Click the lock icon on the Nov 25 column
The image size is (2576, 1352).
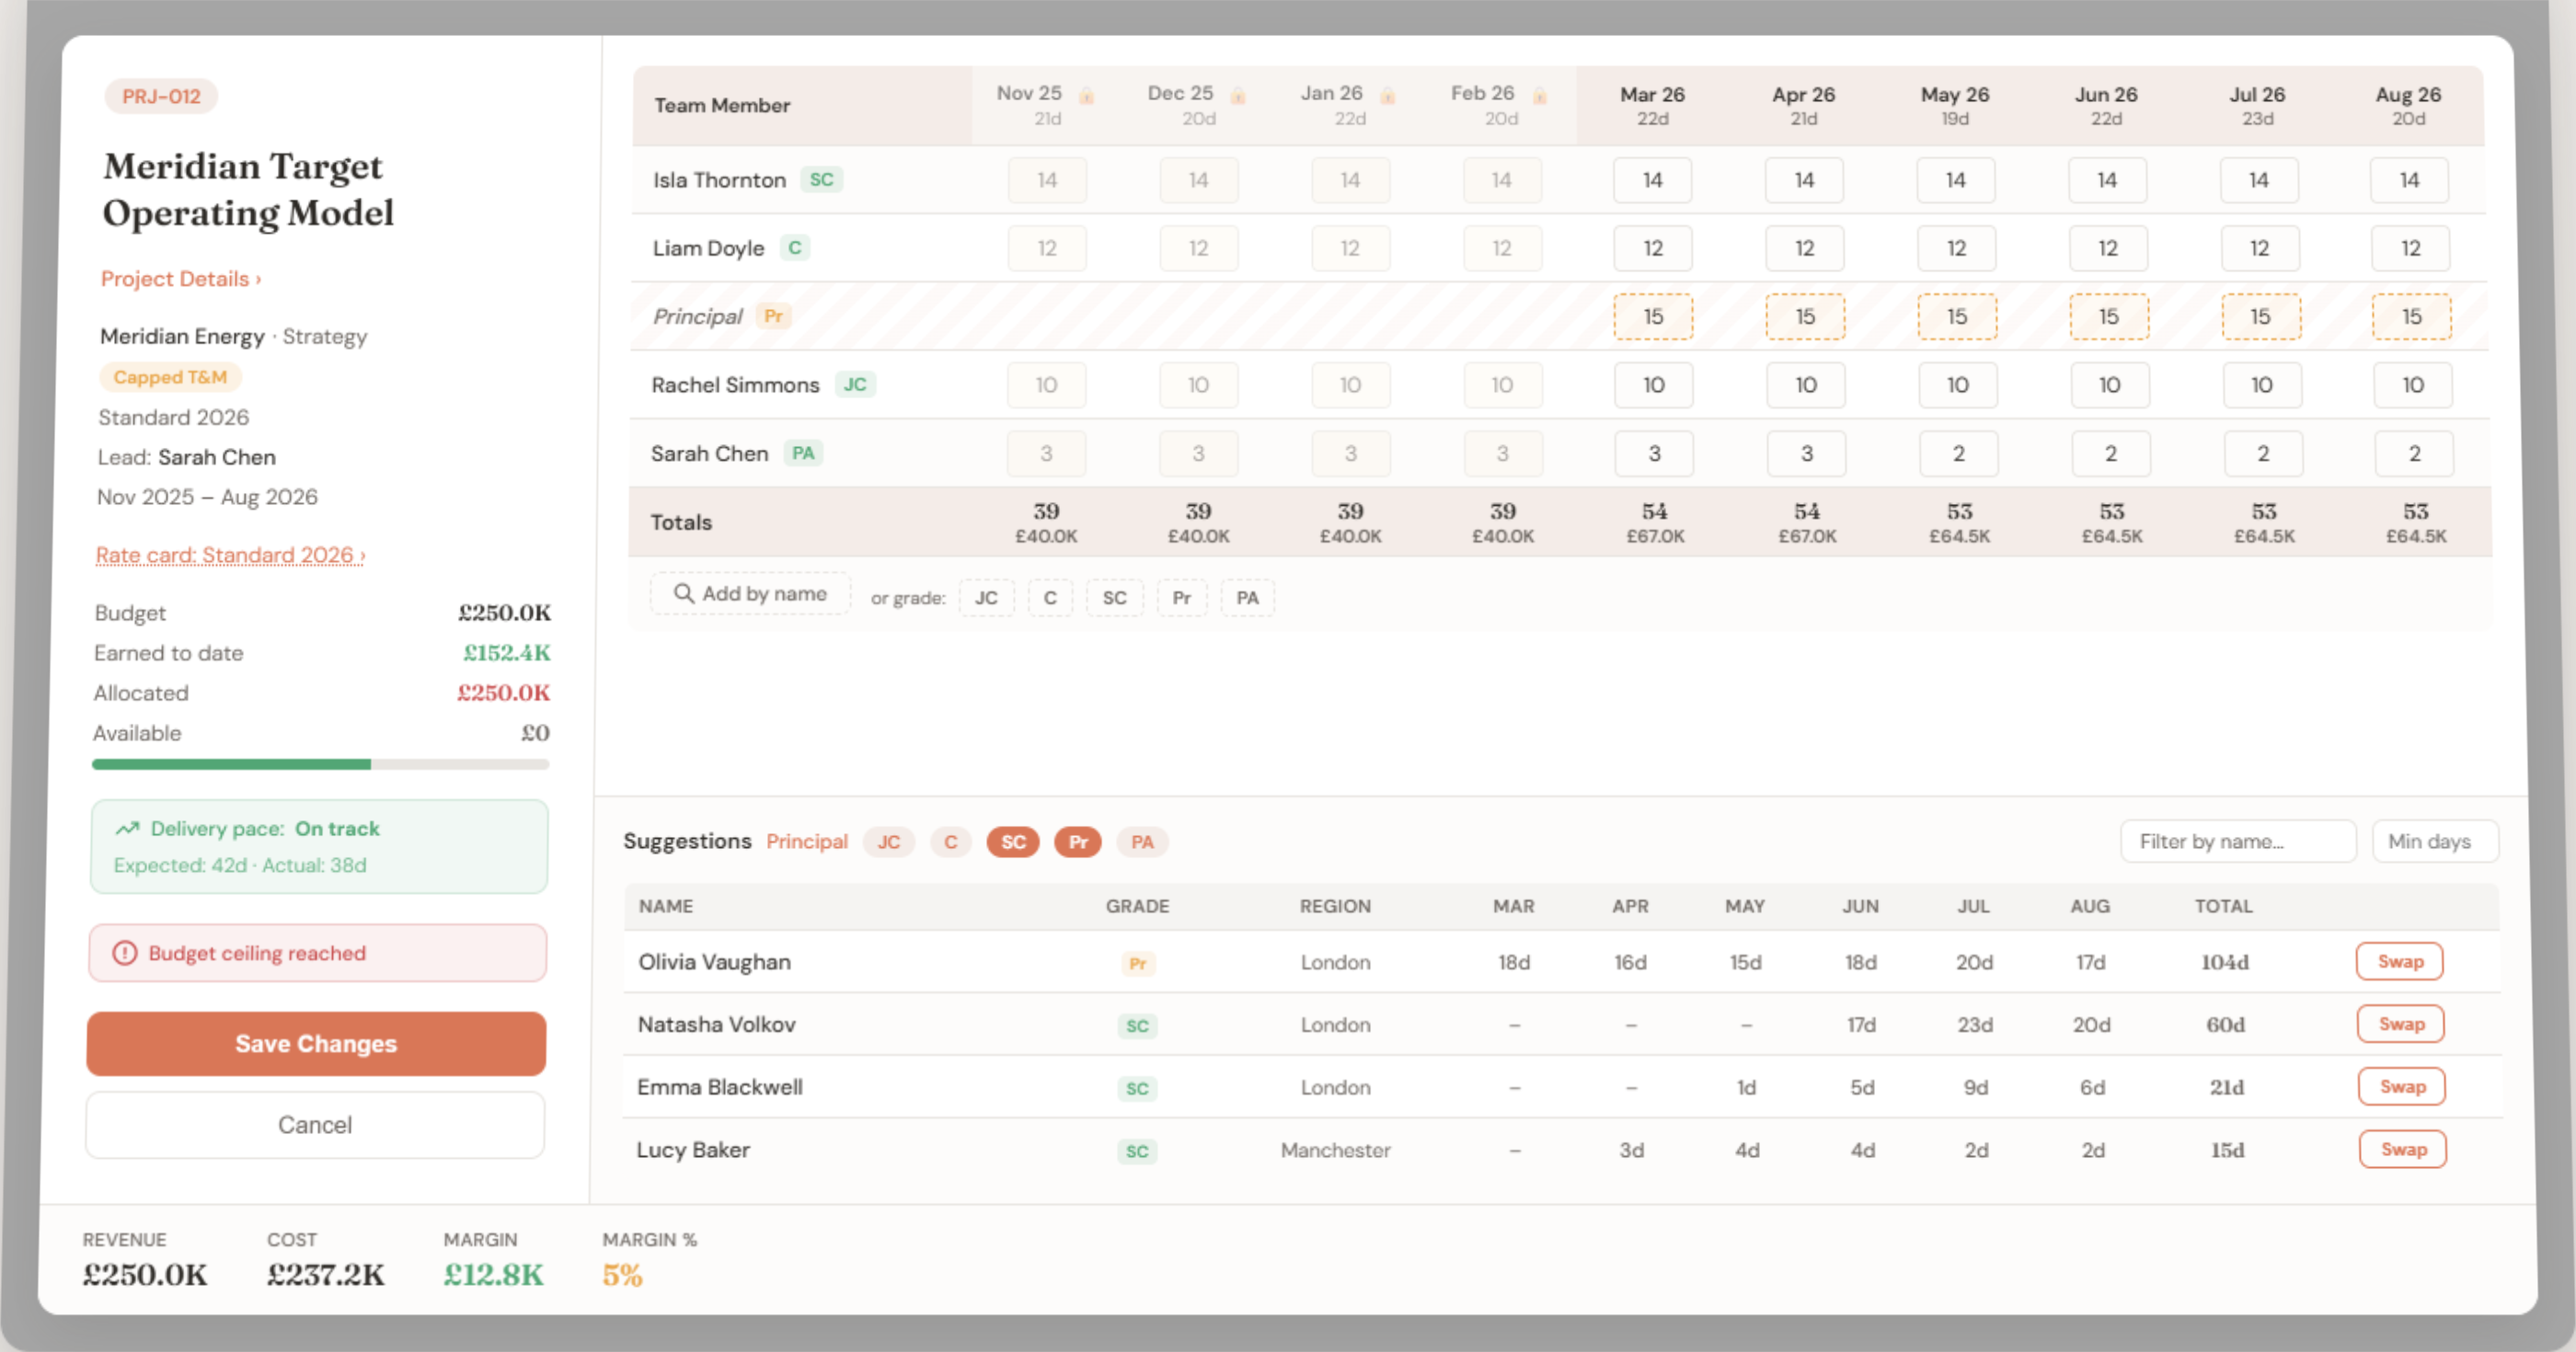(1087, 95)
